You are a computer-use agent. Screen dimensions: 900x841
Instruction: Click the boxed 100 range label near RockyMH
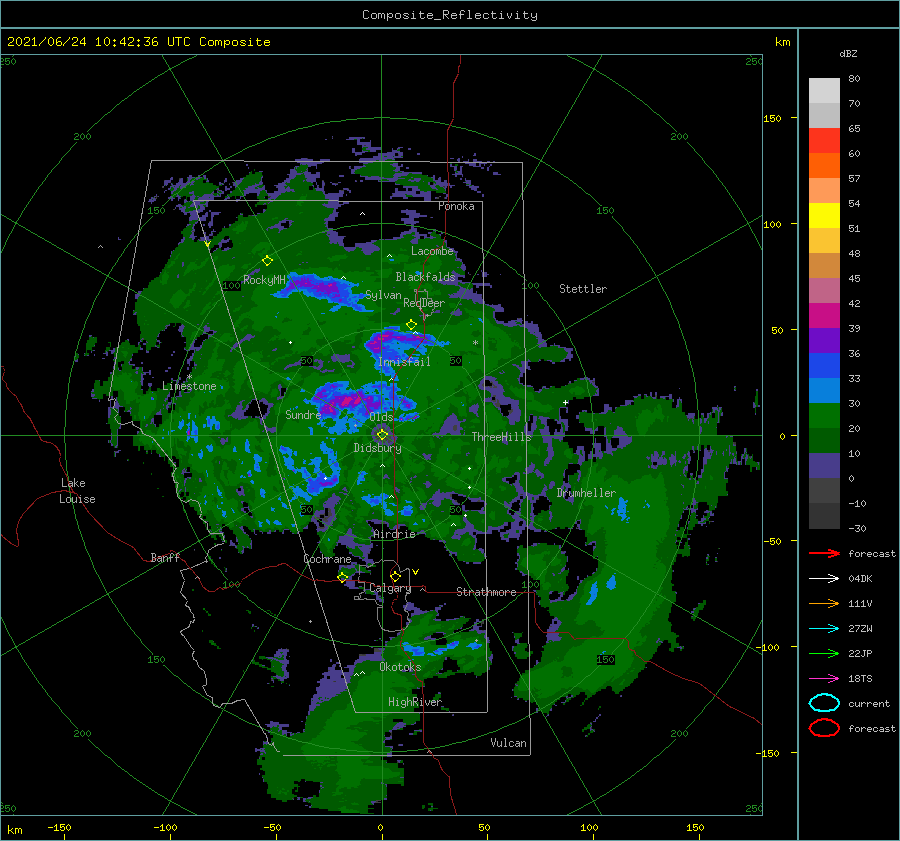click(x=231, y=285)
